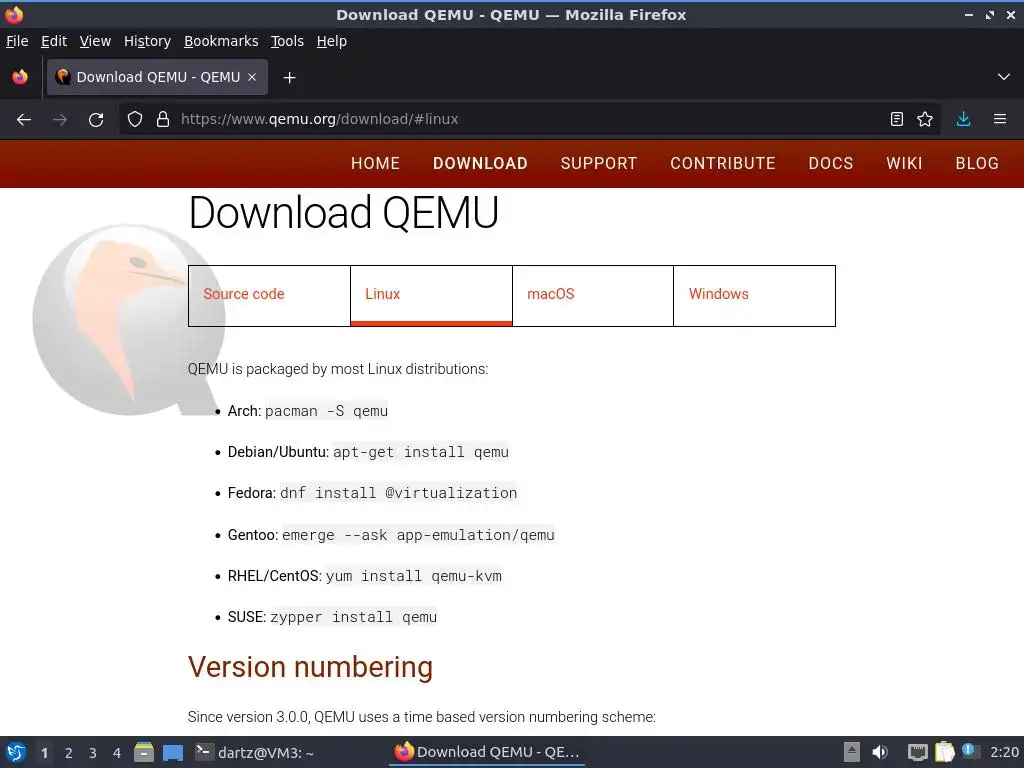Viewport: 1024px width, 768px height.
Task: Toggle reader view icon
Action: [897, 120]
